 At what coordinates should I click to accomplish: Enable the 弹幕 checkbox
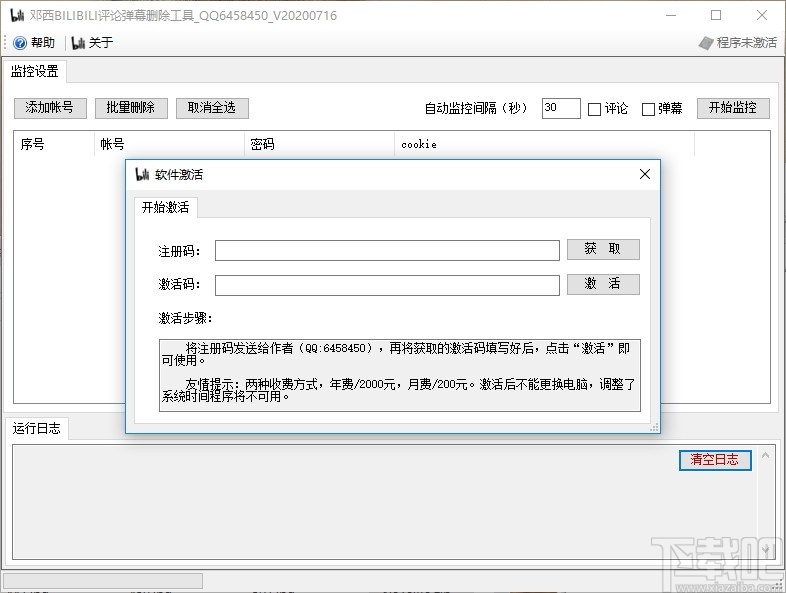(x=648, y=109)
